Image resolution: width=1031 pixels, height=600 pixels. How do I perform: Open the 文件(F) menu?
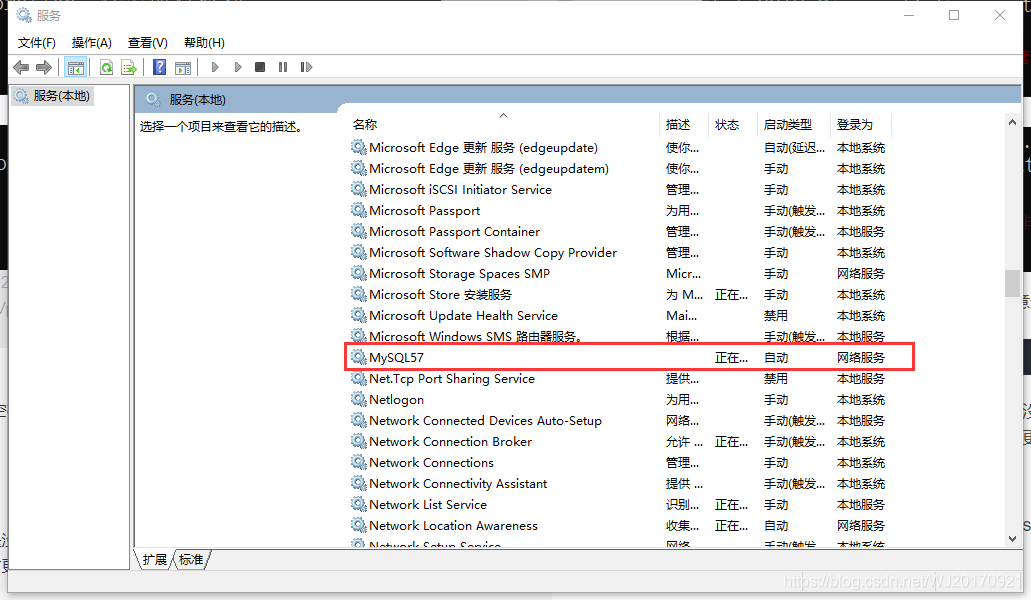point(36,43)
